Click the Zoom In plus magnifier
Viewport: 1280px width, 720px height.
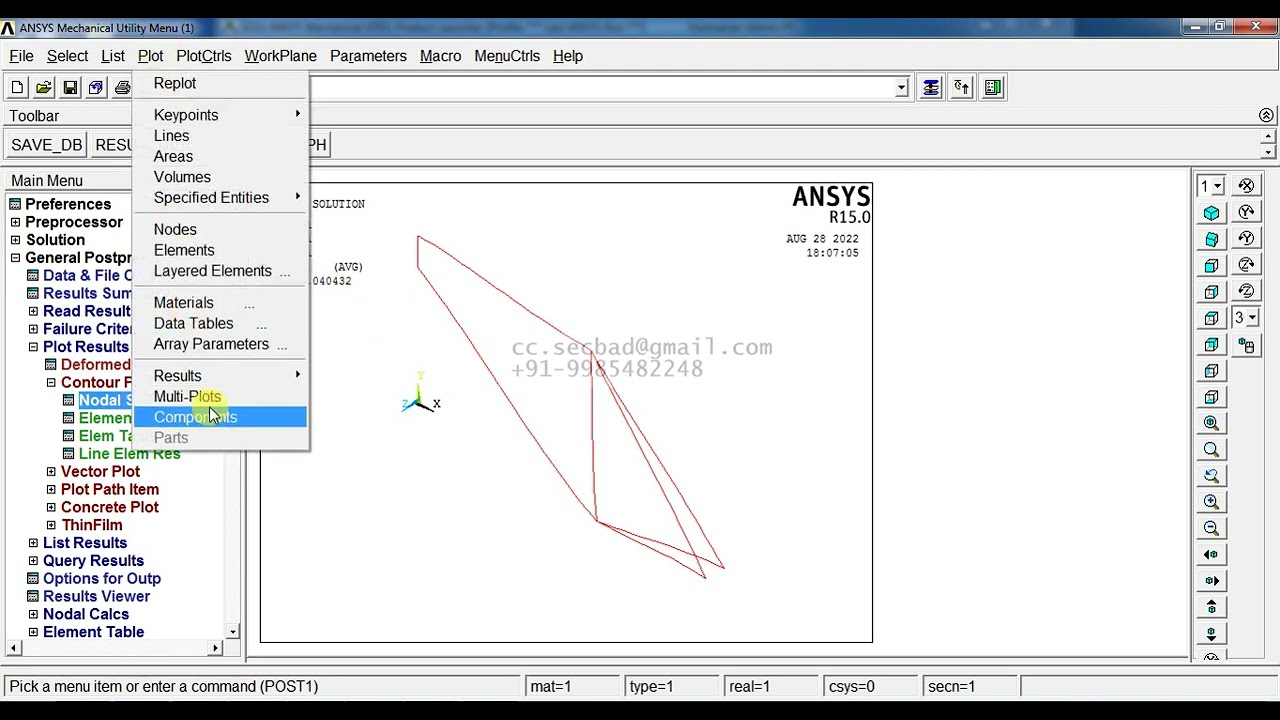click(1211, 502)
